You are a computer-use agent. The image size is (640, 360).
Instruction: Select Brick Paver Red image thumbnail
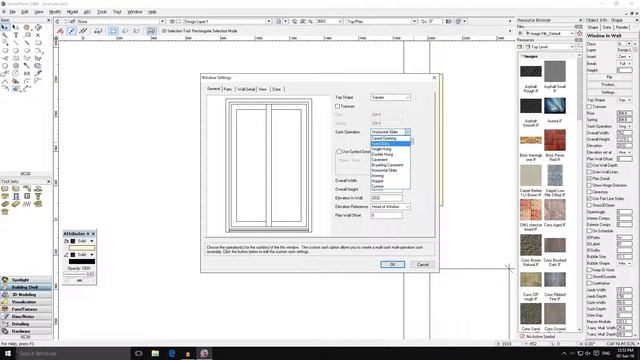click(x=555, y=140)
